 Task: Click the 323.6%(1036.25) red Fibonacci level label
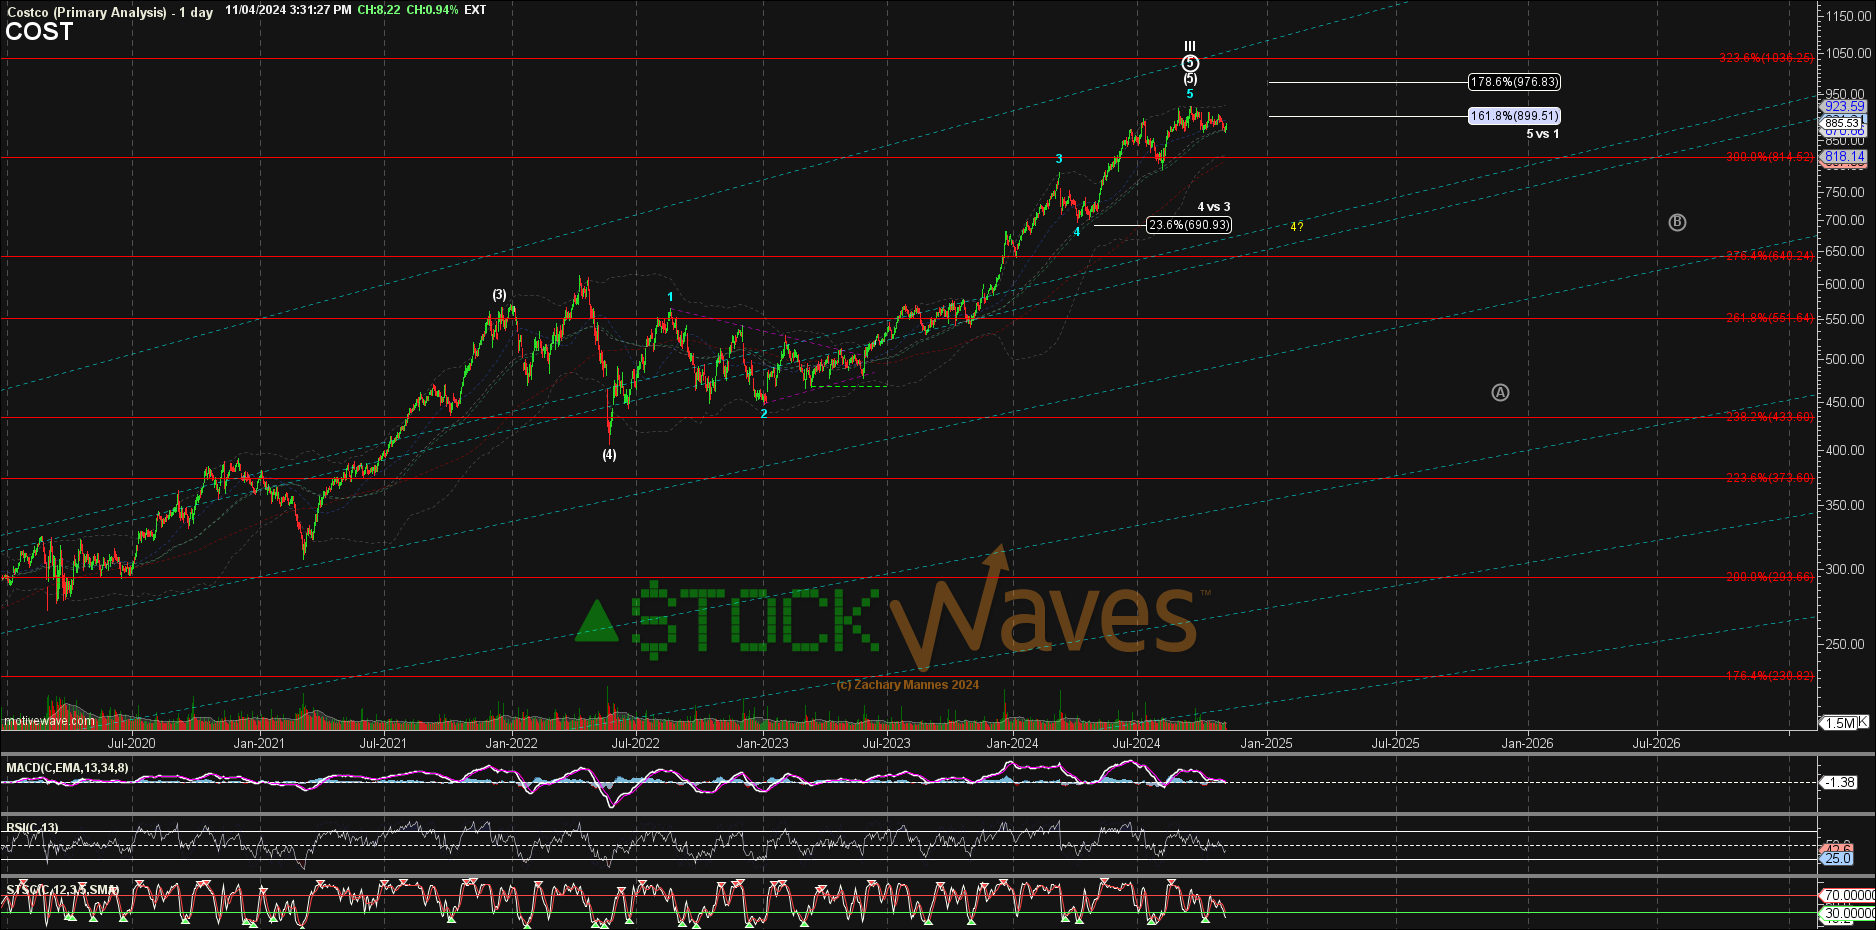click(1766, 58)
